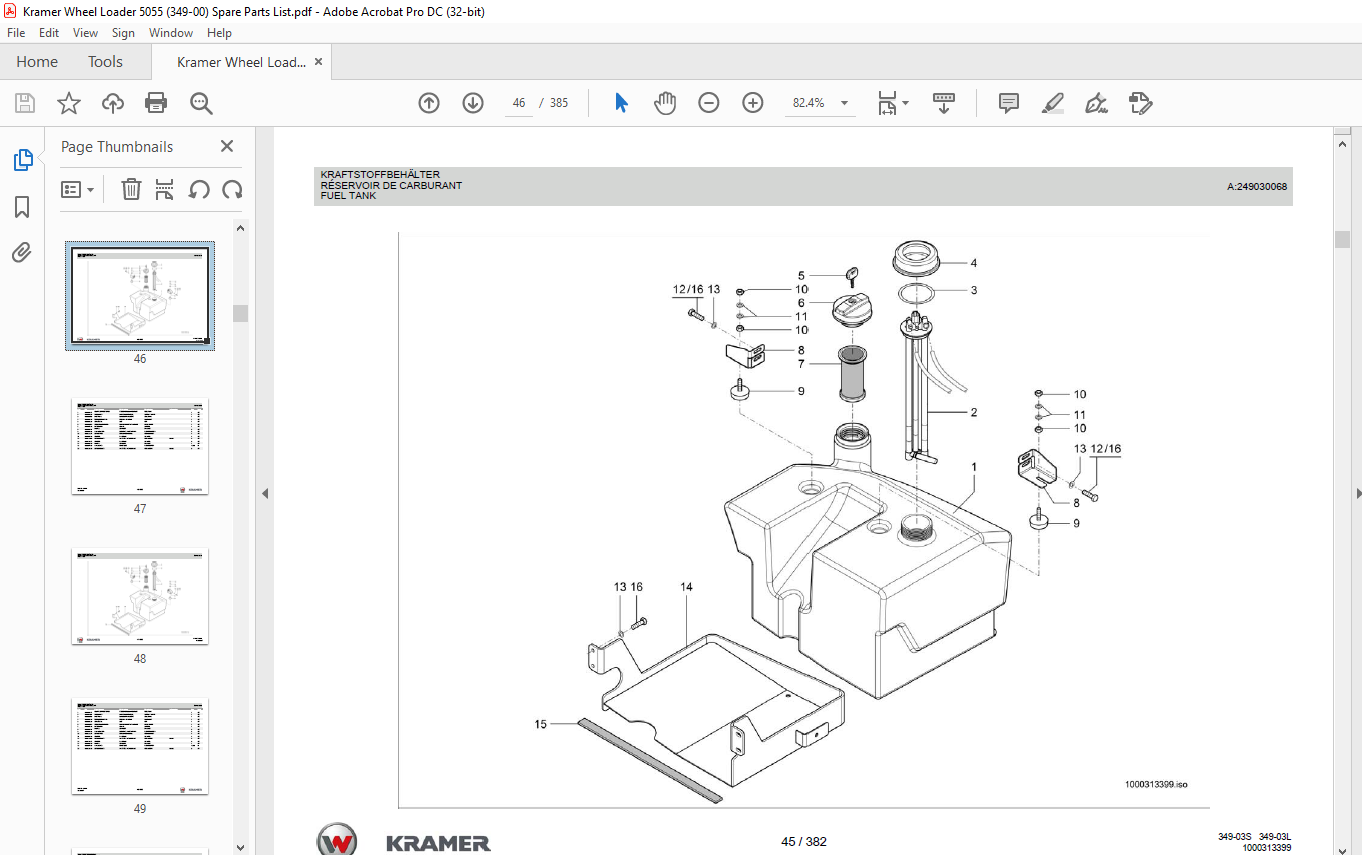Switch to the Home tab

37,62
